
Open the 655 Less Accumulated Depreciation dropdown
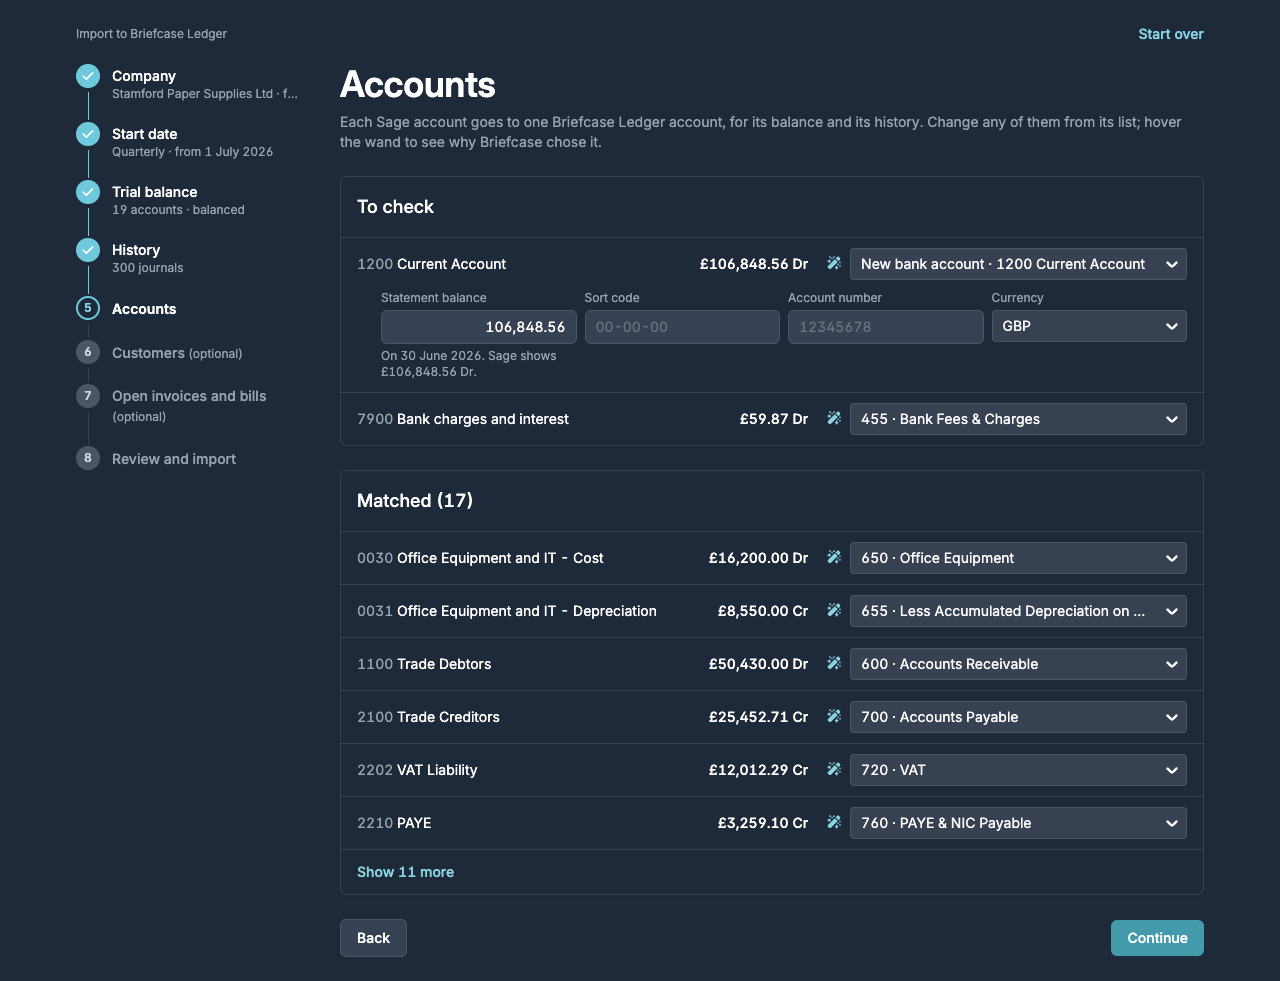[1018, 611]
